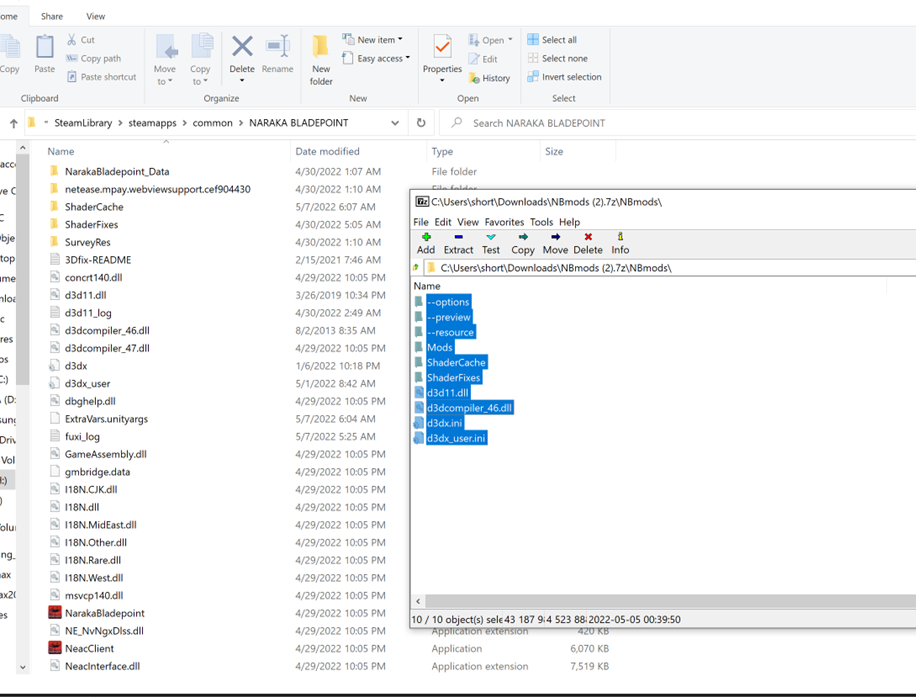Click Select all in the ribbon

click(552, 40)
